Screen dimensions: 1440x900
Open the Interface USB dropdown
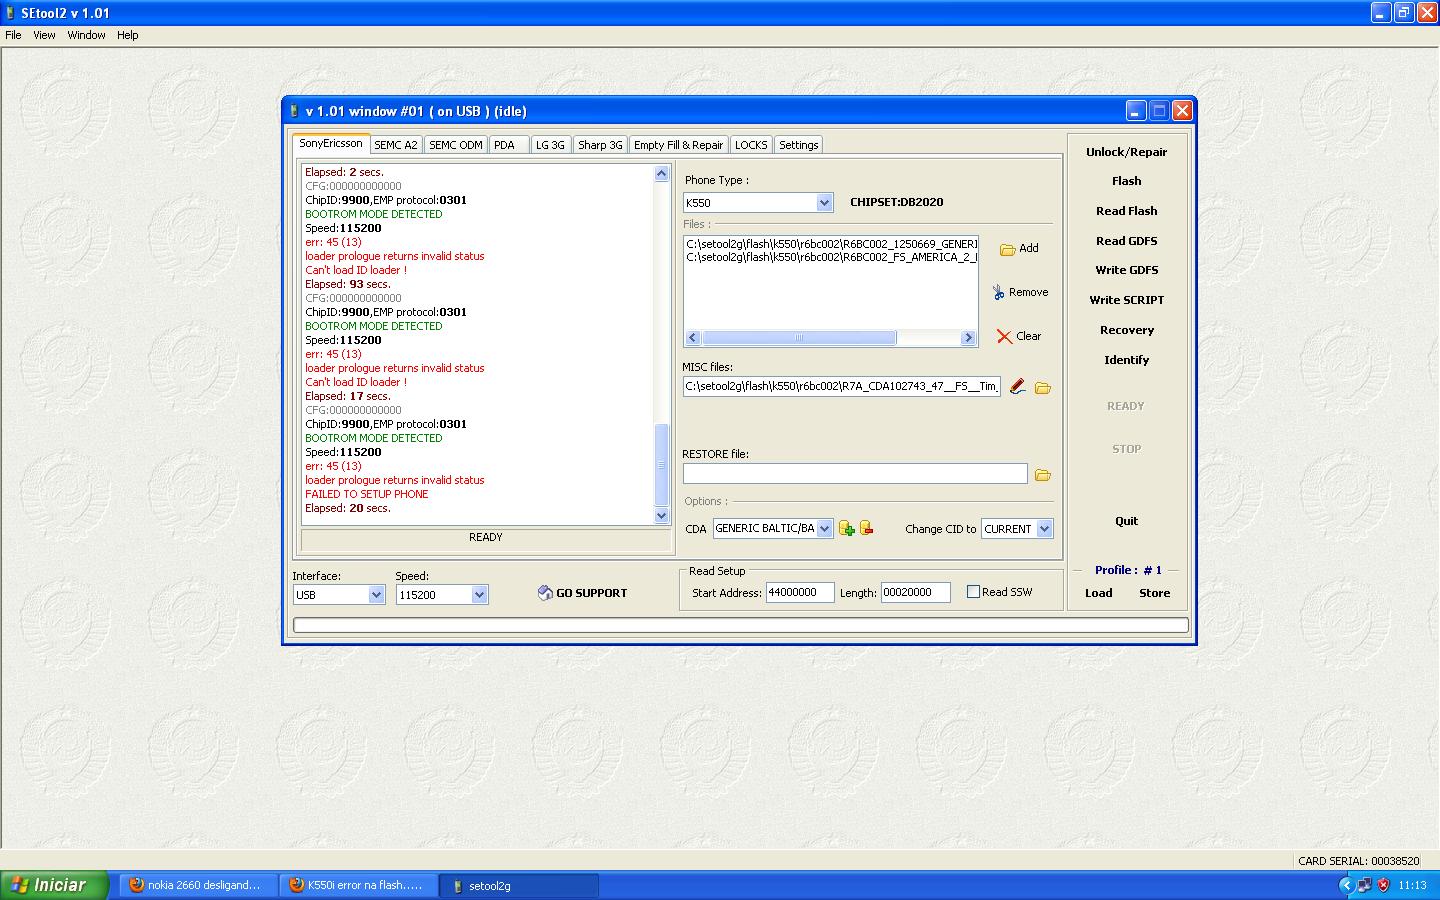376,595
